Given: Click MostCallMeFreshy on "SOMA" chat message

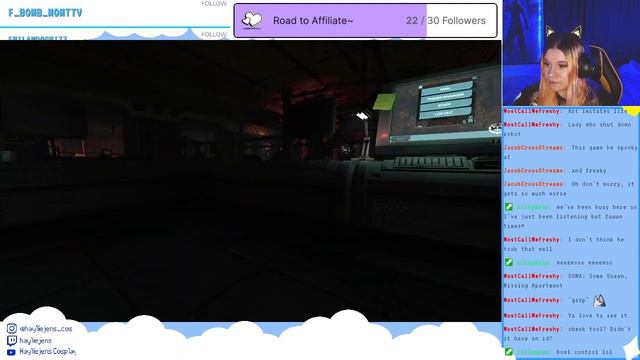Looking at the screenshot, I should point(532,276).
